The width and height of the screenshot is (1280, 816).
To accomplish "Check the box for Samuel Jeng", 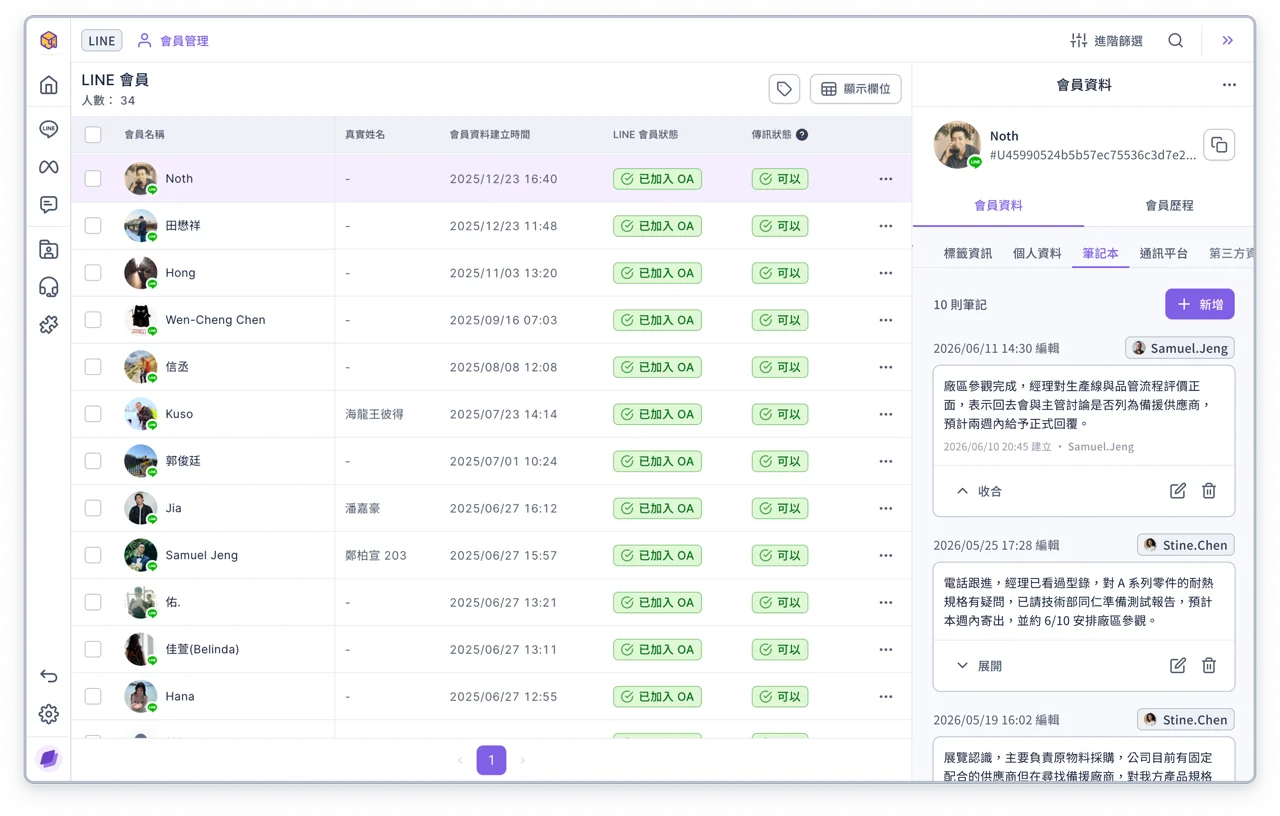I will tap(93, 555).
